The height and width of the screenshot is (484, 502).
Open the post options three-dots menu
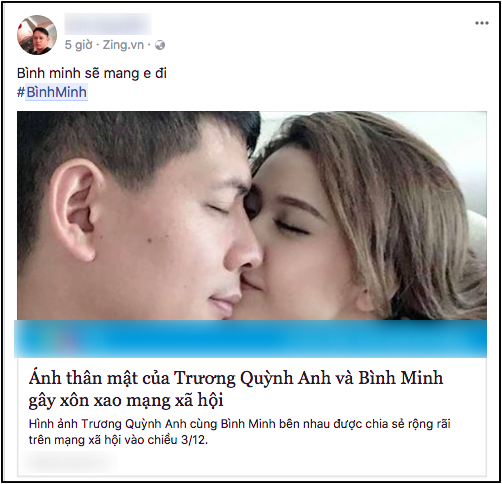point(482,23)
